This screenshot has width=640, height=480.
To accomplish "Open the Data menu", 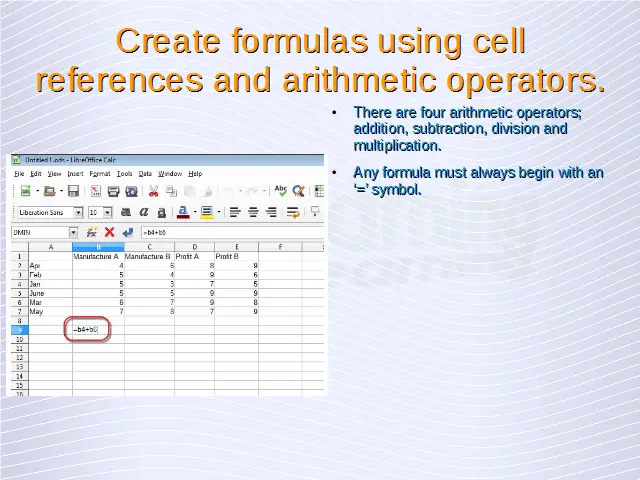I will click(x=145, y=174).
